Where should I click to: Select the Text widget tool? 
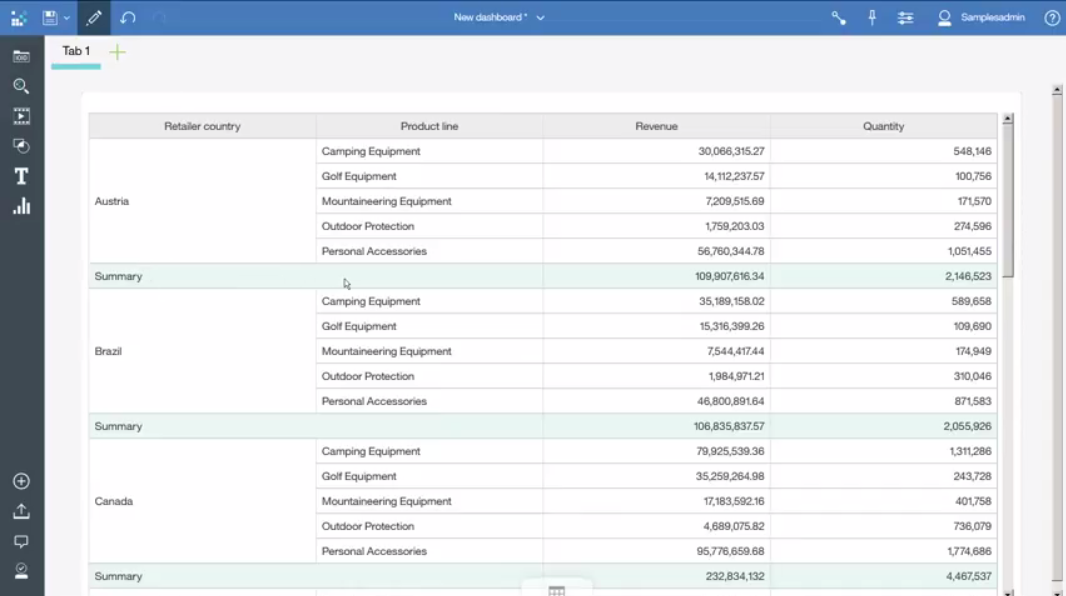(x=21, y=177)
